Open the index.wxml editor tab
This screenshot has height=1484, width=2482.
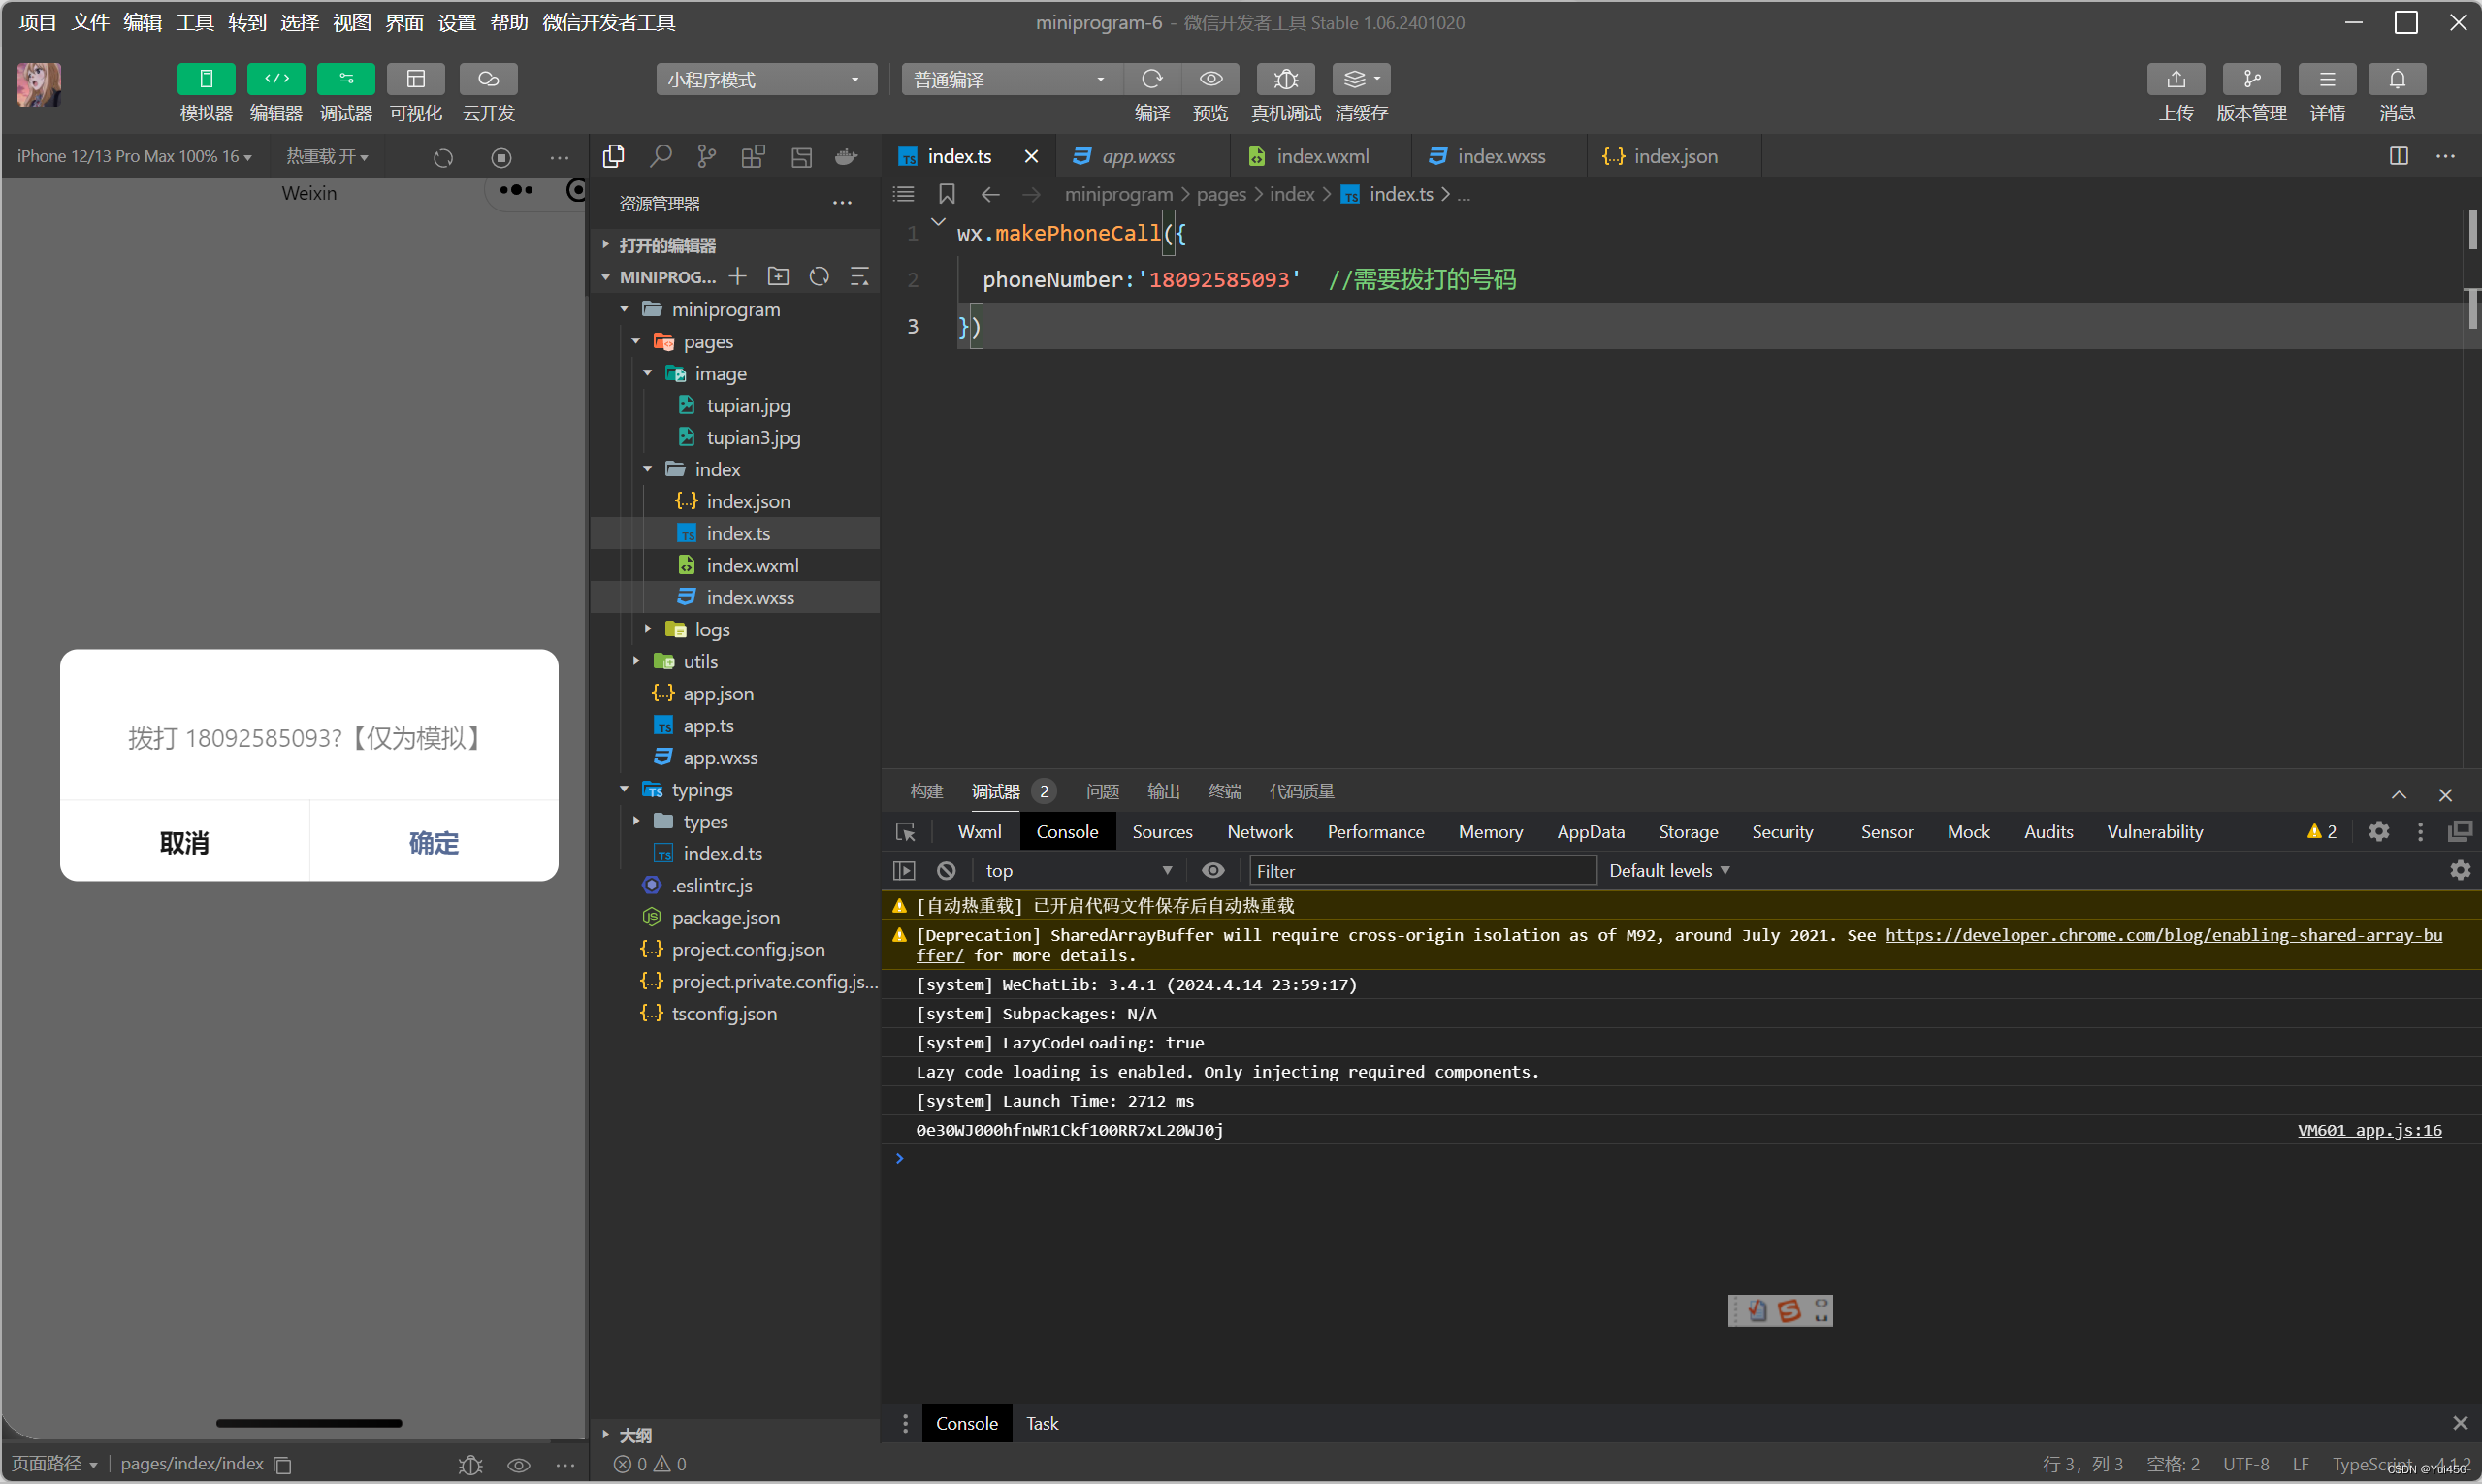1321,156
